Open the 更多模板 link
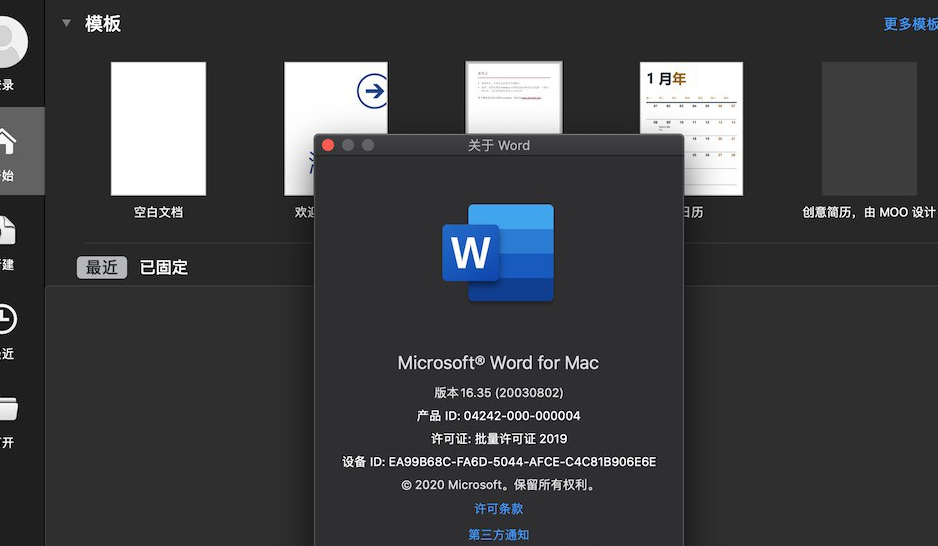 (910, 24)
